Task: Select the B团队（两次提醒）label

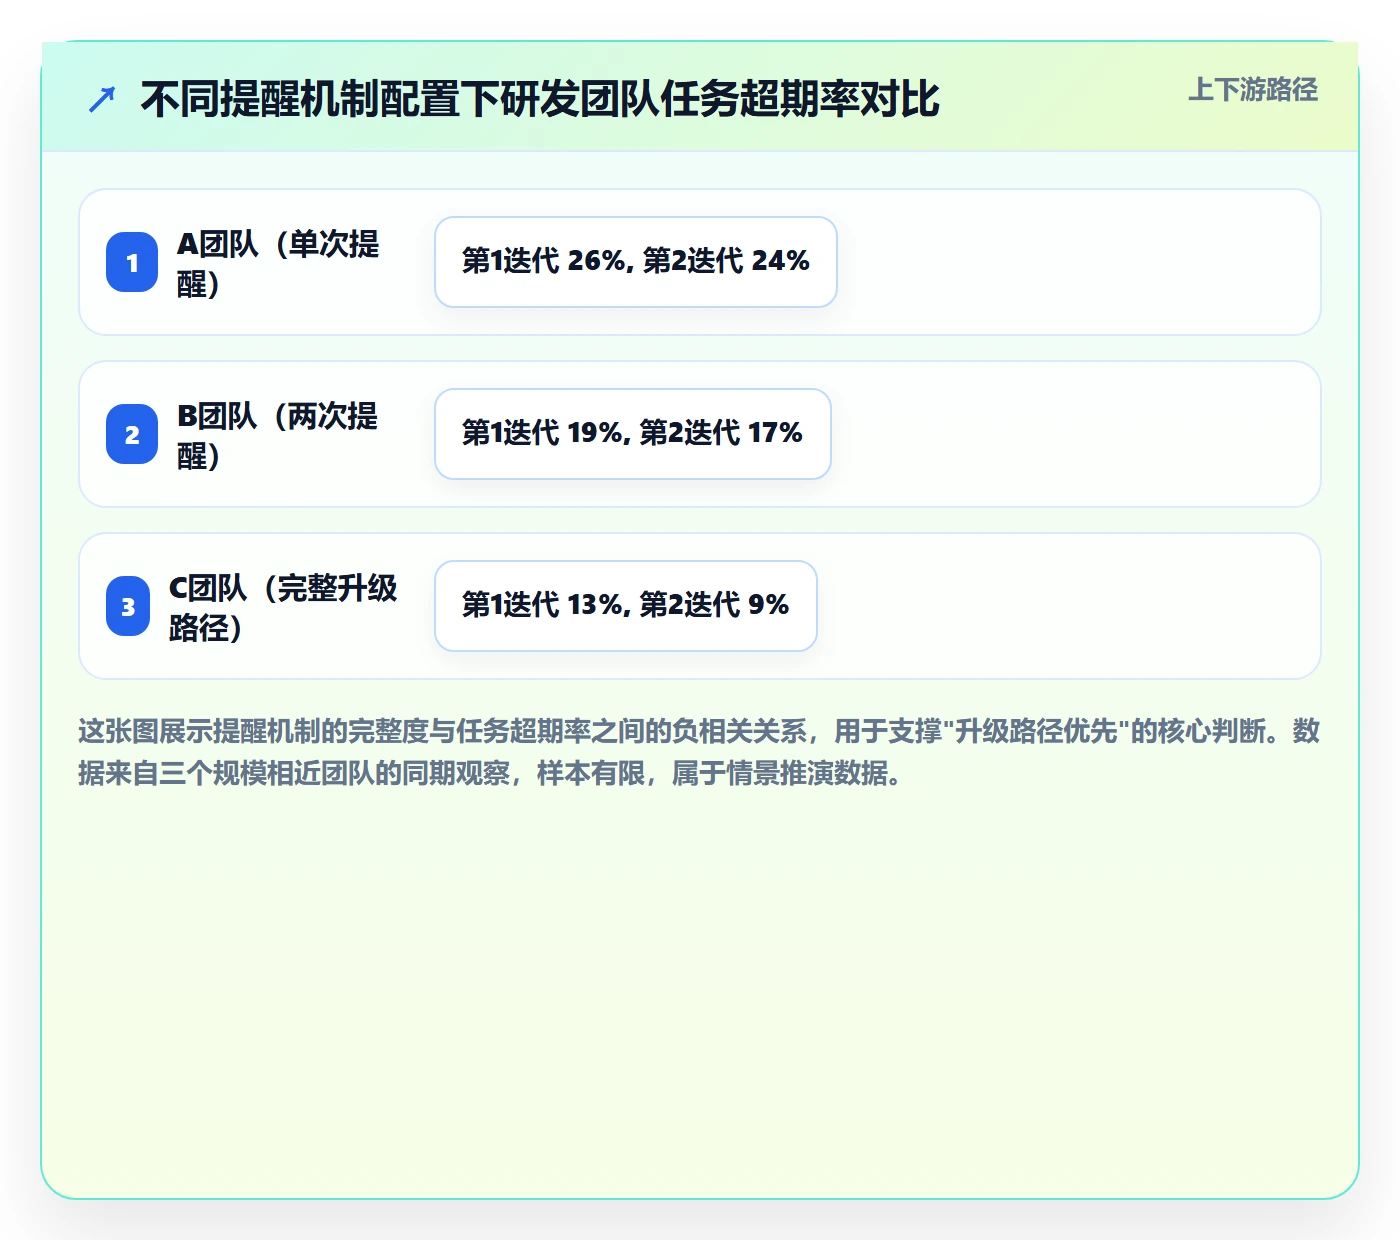Action: coord(278,435)
